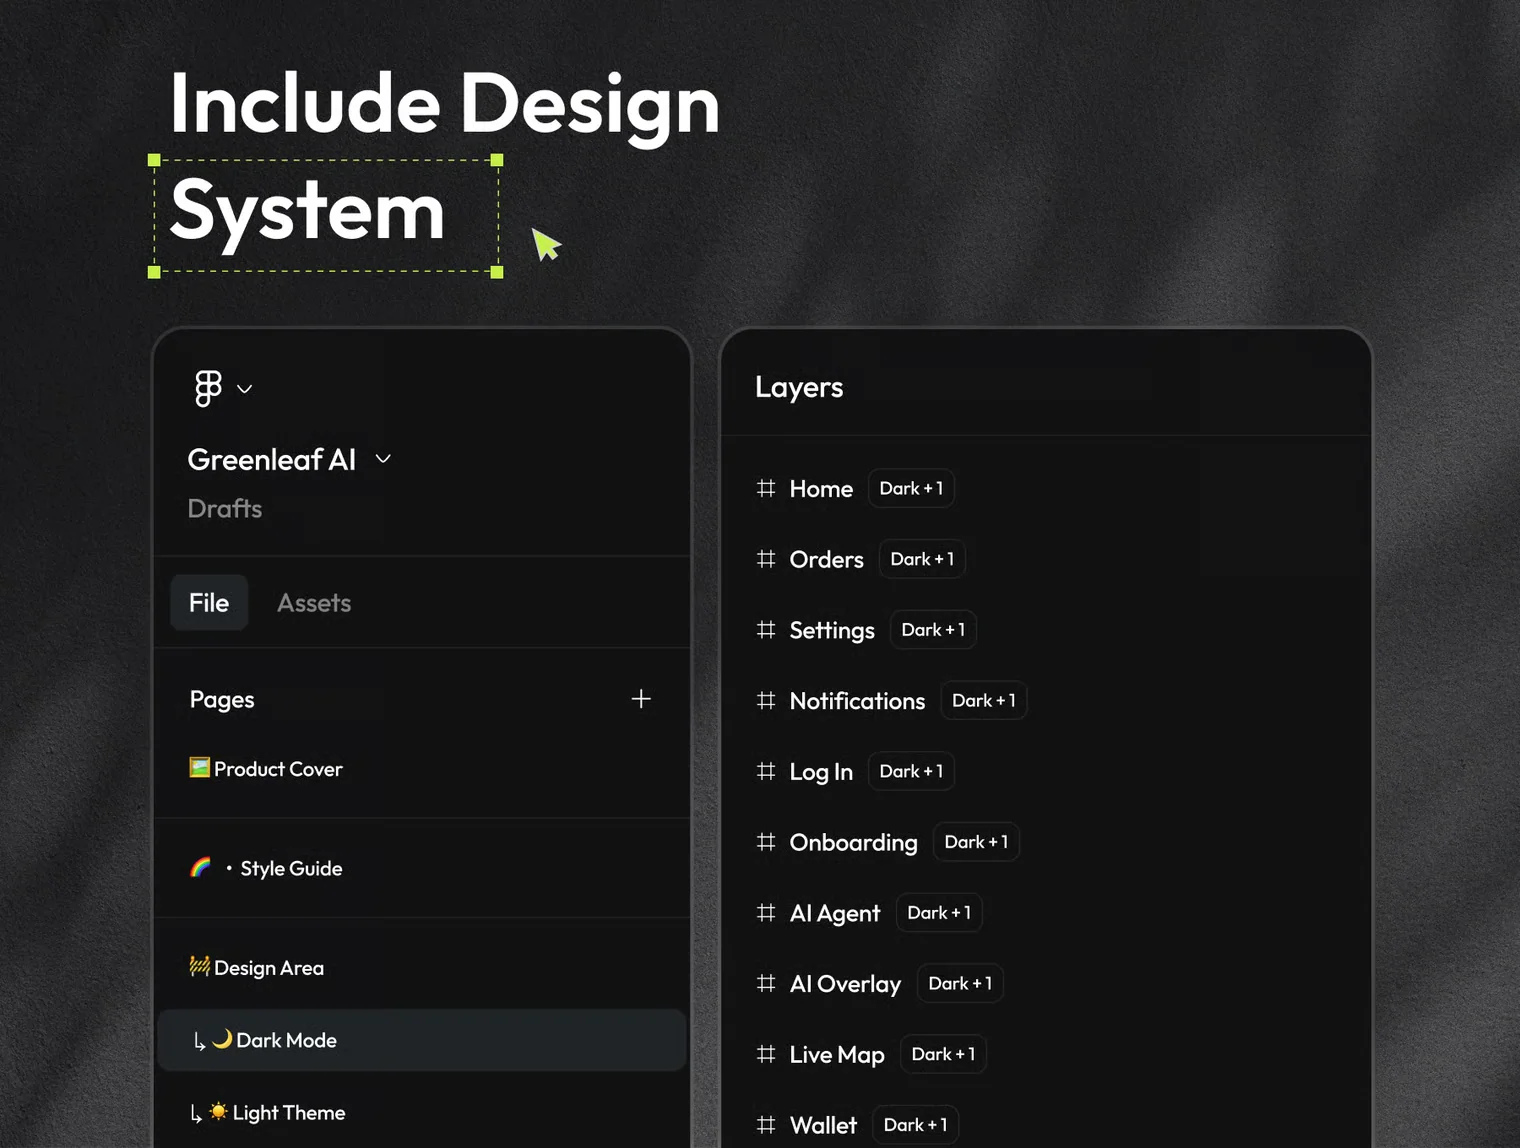Click the Dark +1 badge on Notifications

984,701
